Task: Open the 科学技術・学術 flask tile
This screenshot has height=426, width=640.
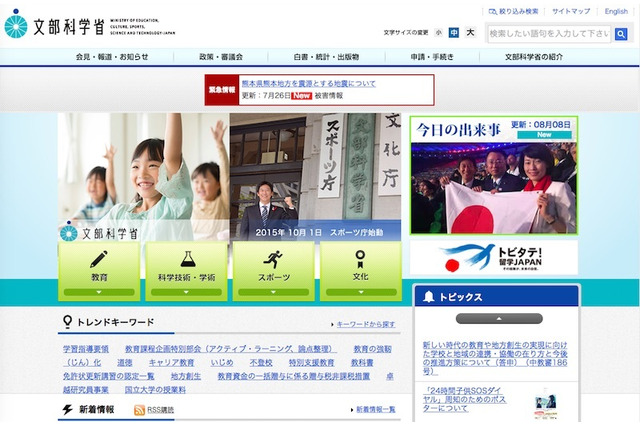Action: pyautogui.click(x=187, y=271)
